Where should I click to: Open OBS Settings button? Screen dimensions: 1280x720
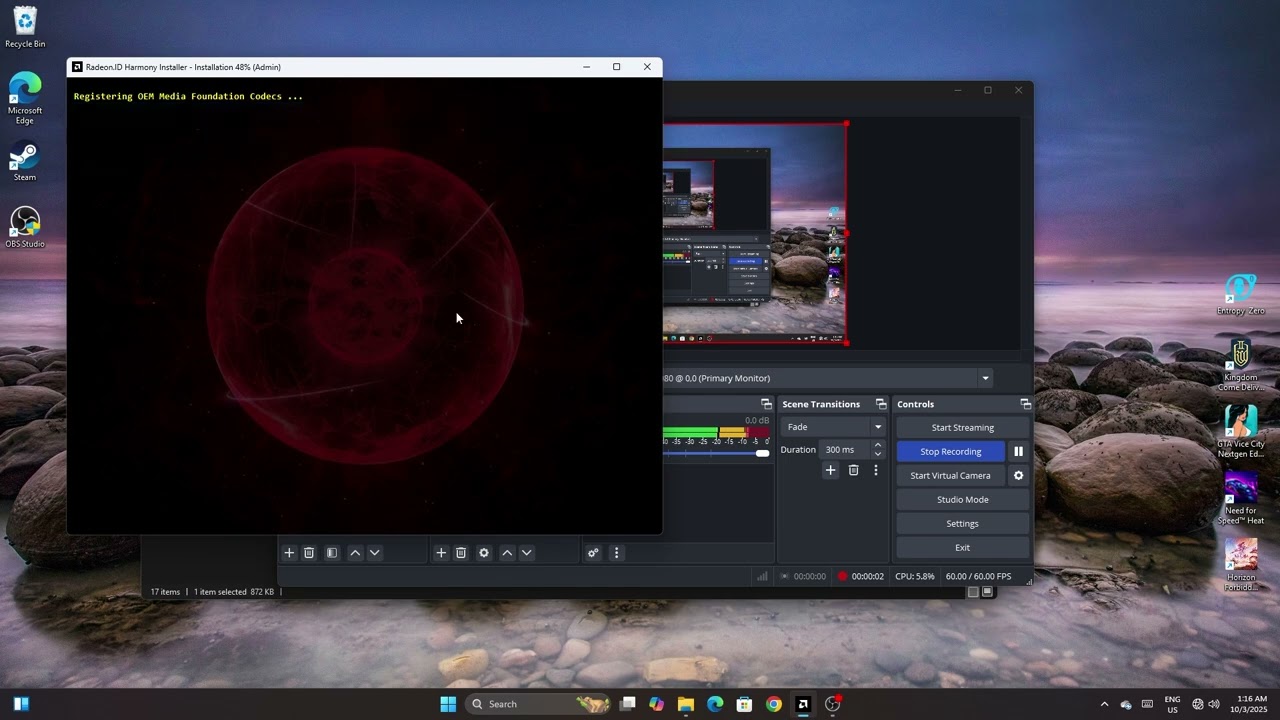click(x=962, y=524)
